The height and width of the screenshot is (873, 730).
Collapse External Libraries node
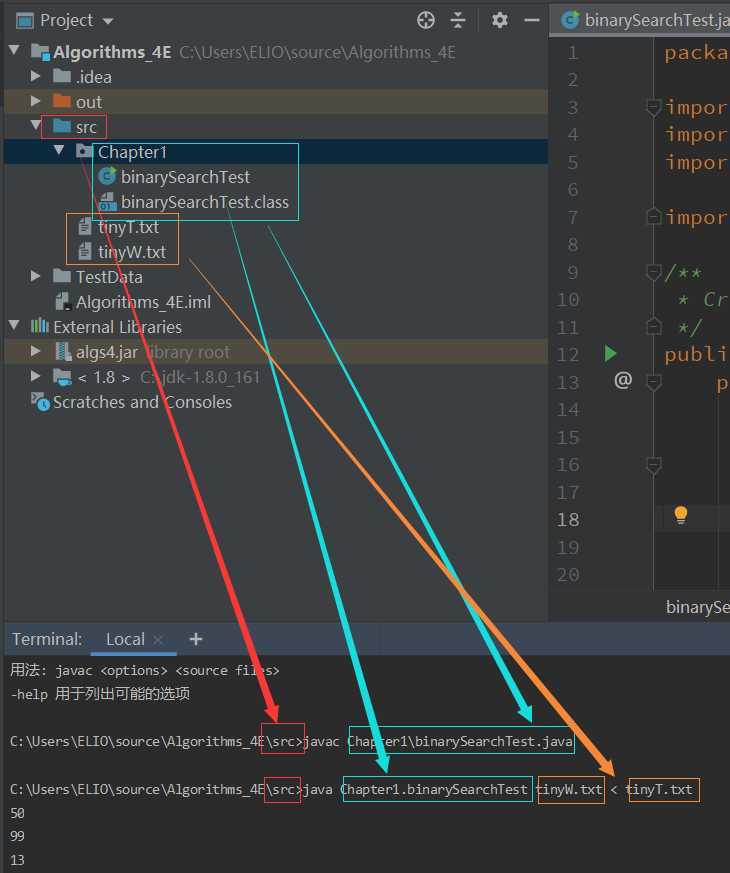(14, 326)
